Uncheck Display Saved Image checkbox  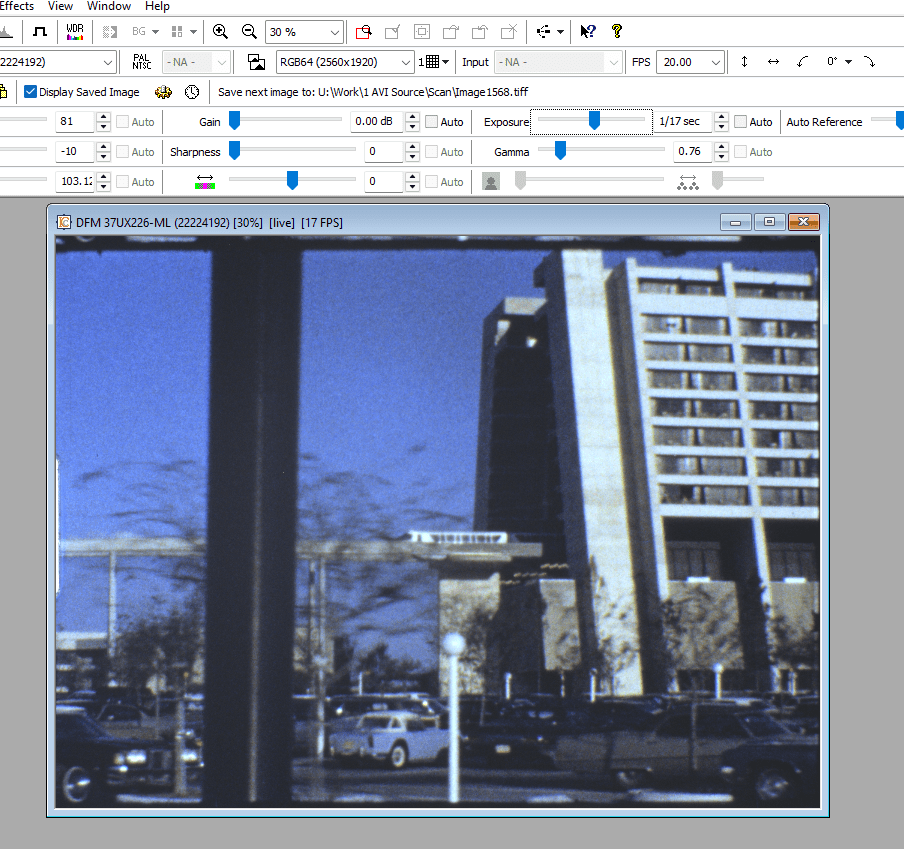31,92
